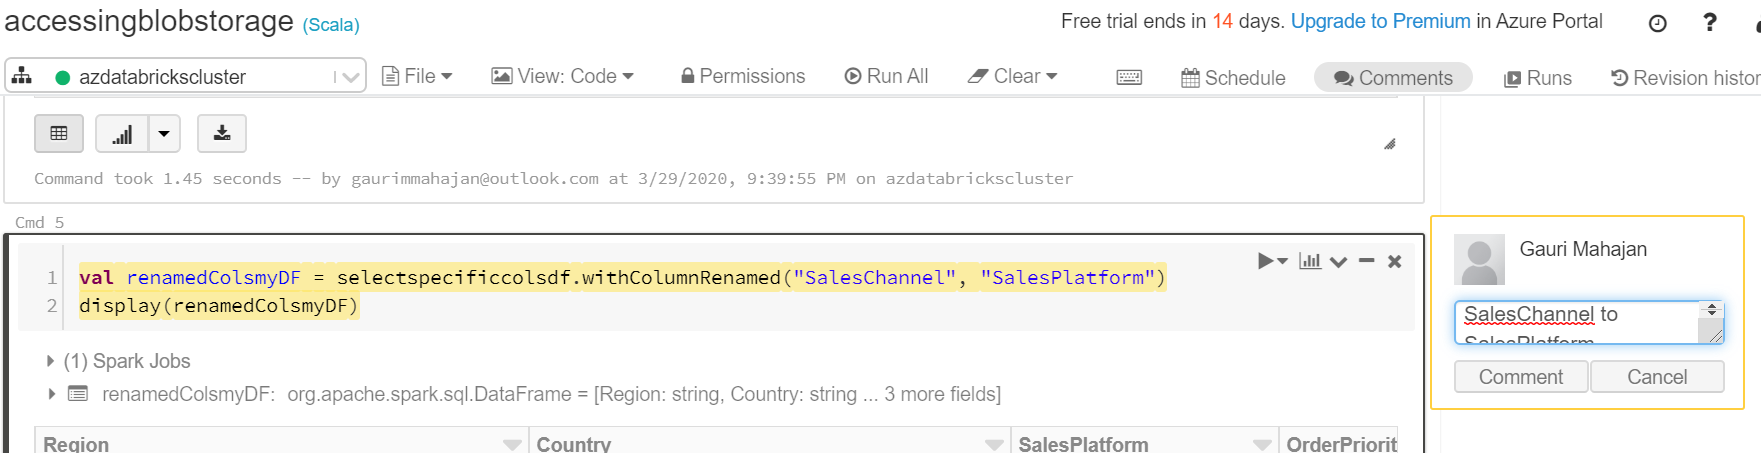Expand the azdatabrickscluster cluster dropdown
This screenshot has width=1761, height=453.
(x=349, y=77)
